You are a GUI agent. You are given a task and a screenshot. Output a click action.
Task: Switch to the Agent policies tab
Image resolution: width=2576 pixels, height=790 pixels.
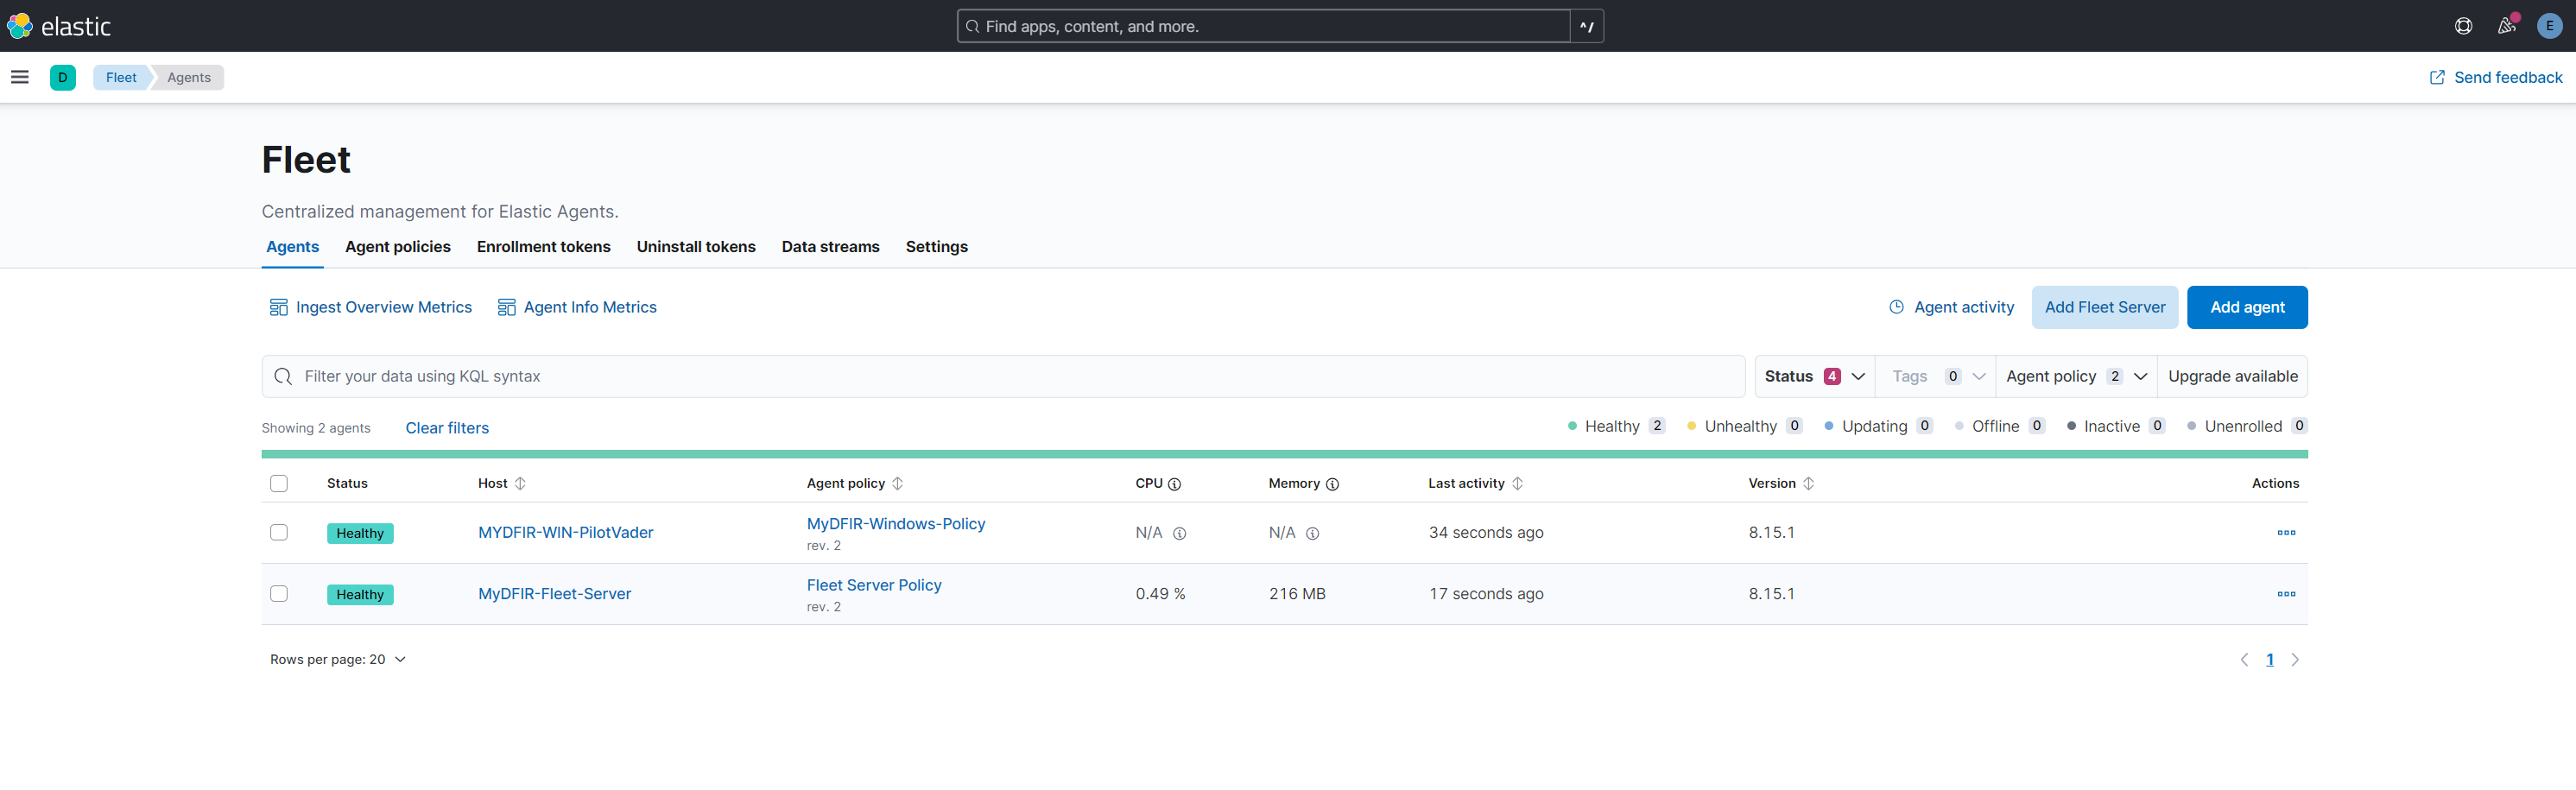pos(397,247)
